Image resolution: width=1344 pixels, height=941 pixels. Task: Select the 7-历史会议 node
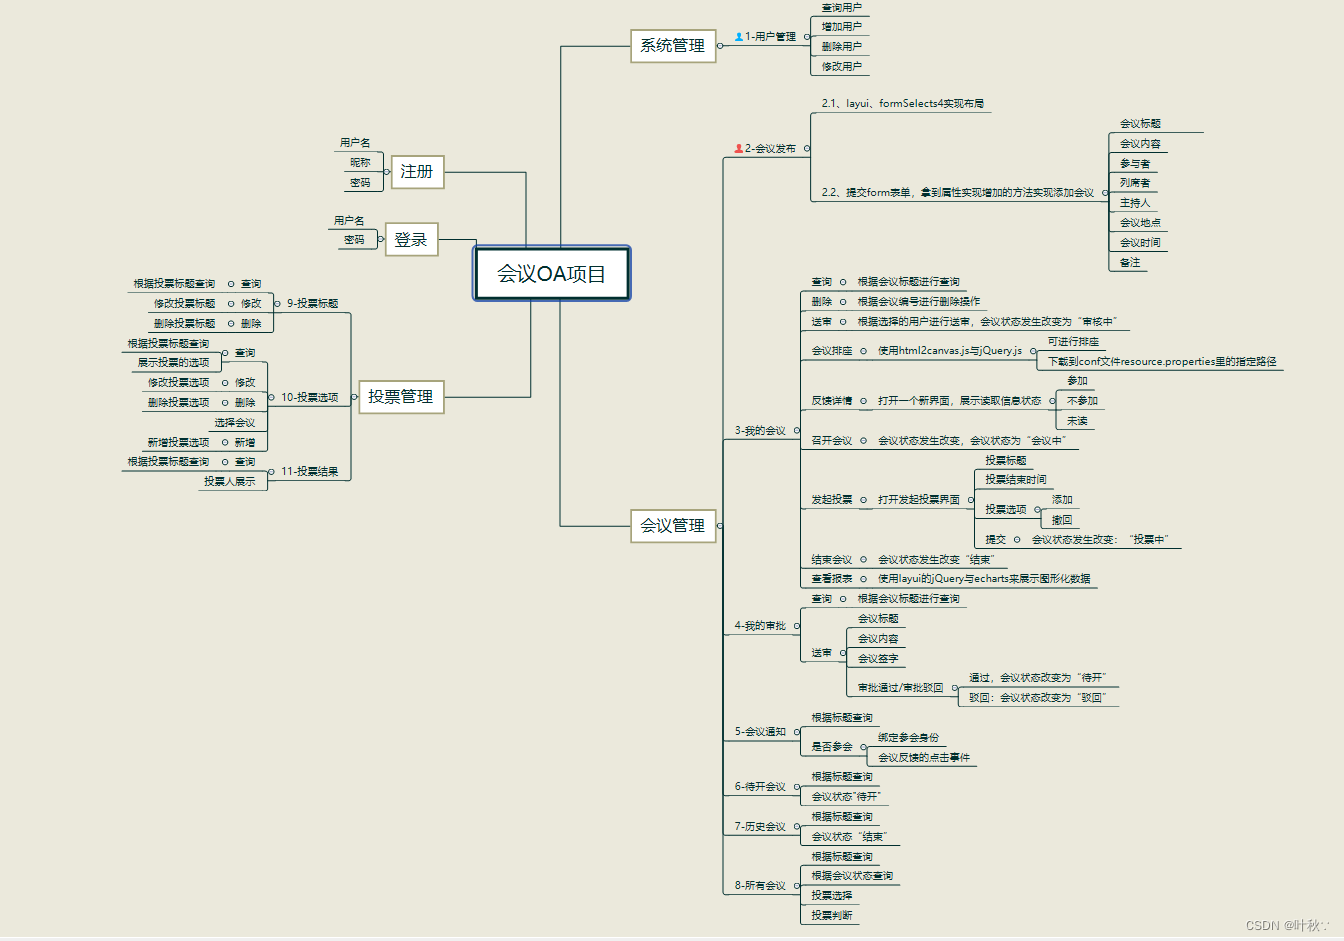coord(760,827)
